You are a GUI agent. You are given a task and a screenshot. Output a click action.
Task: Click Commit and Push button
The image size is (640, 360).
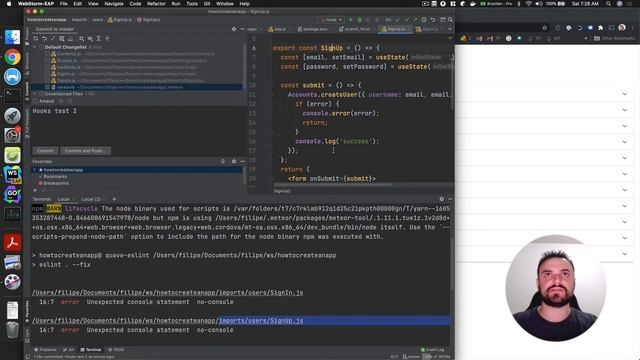[85, 151]
